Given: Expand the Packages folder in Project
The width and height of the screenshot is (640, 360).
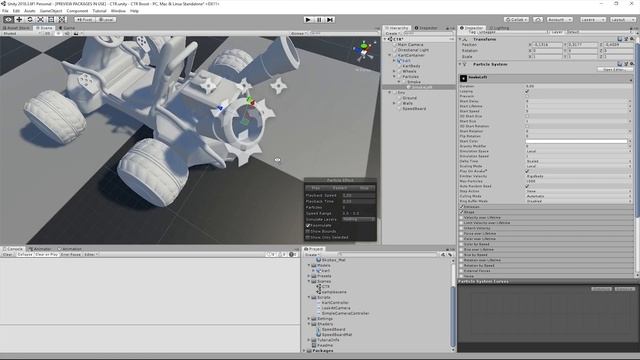Looking at the screenshot, I should tap(304, 351).
